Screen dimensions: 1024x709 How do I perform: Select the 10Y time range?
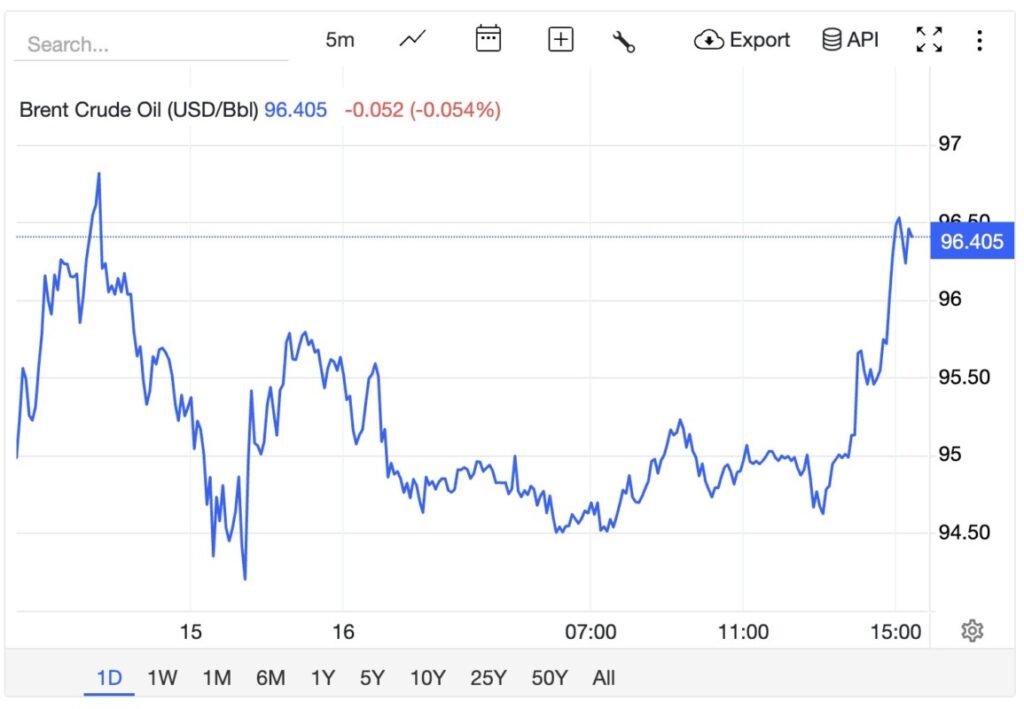pos(428,677)
